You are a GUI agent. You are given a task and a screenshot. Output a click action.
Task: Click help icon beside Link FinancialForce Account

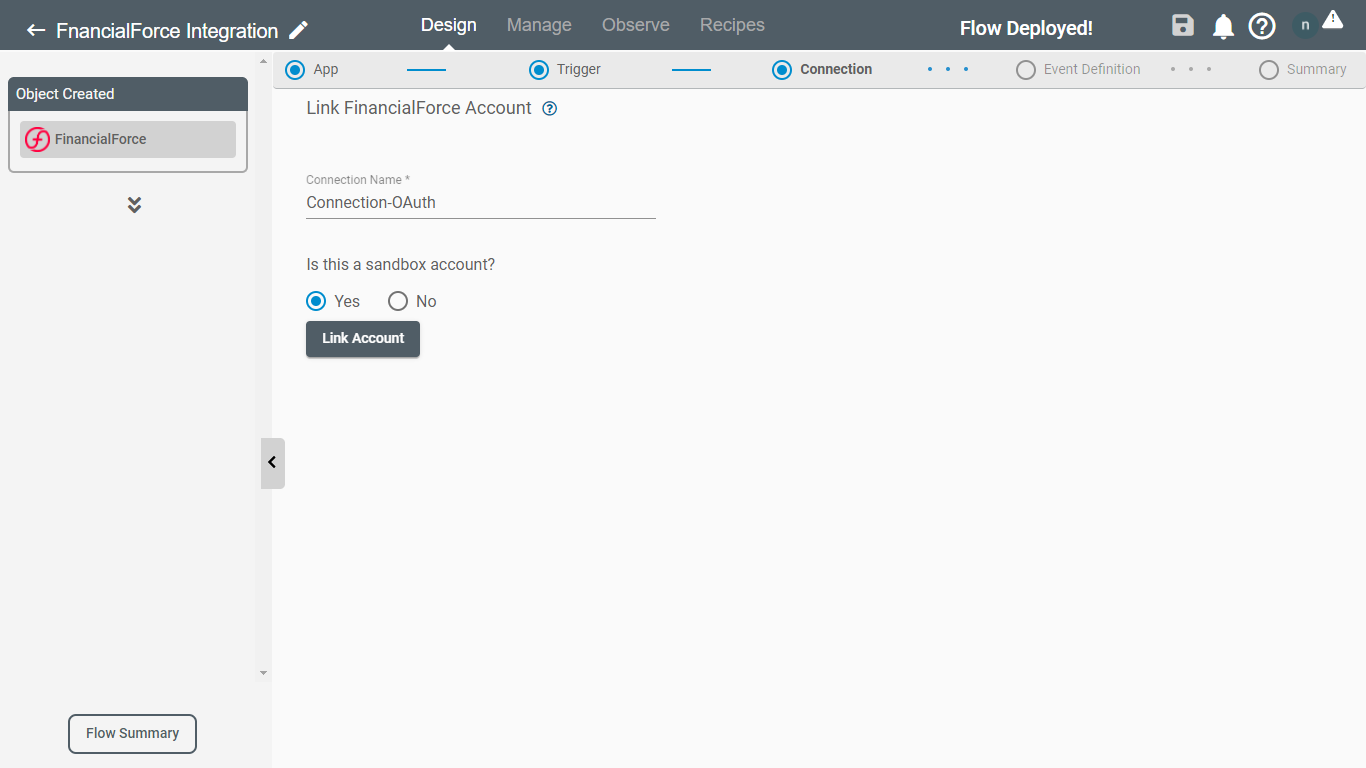[550, 109]
